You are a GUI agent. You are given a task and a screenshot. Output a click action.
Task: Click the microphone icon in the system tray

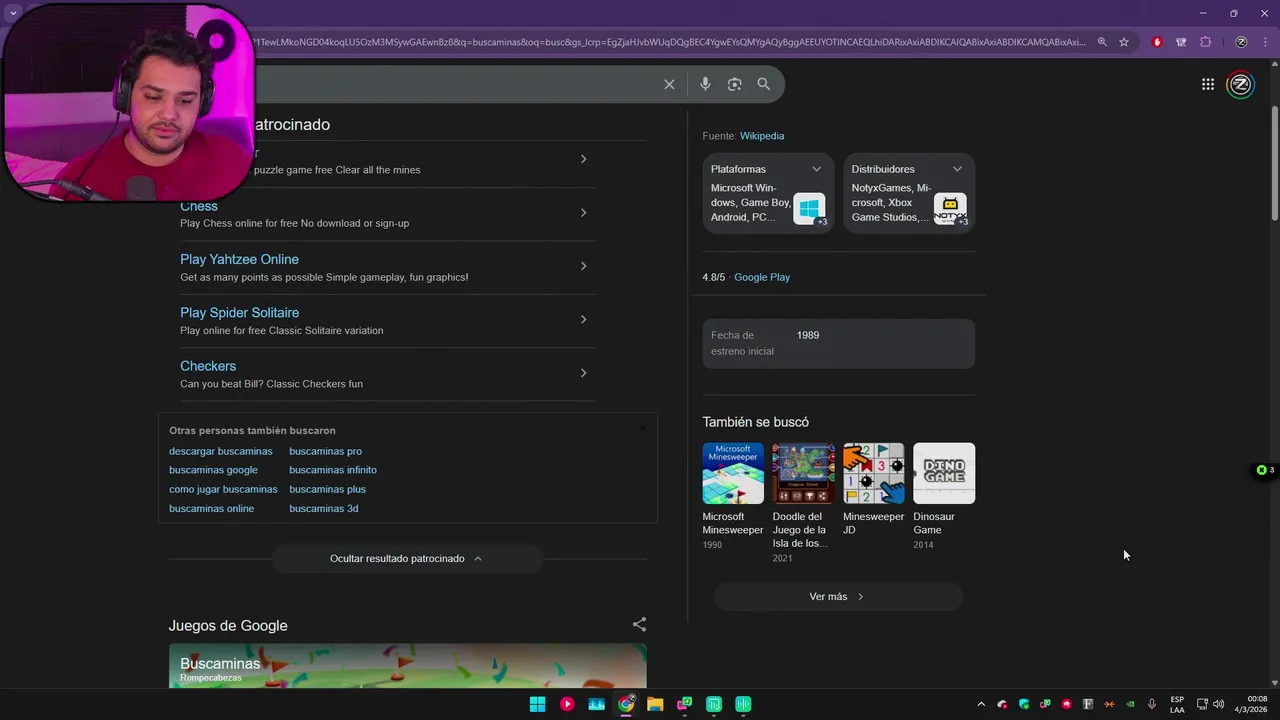pos(1152,704)
